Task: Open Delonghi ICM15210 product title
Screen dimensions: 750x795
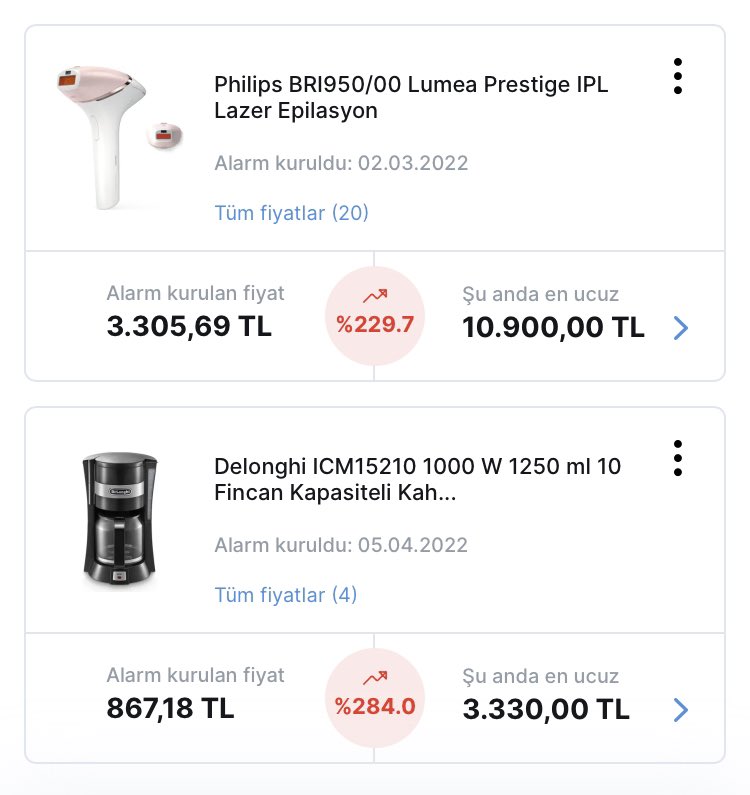Action: (417, 479)
